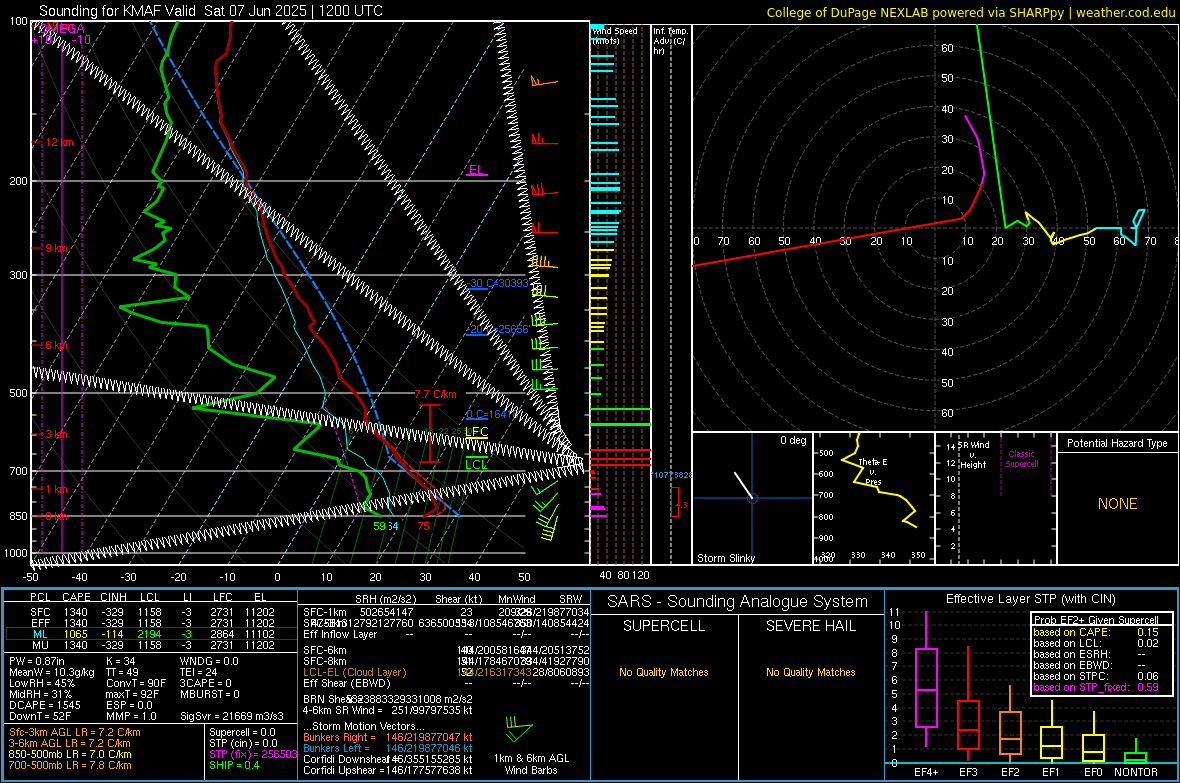Click the red circle in the Storm Slinky plot
1180x783 pixels.
pos(752,498)
